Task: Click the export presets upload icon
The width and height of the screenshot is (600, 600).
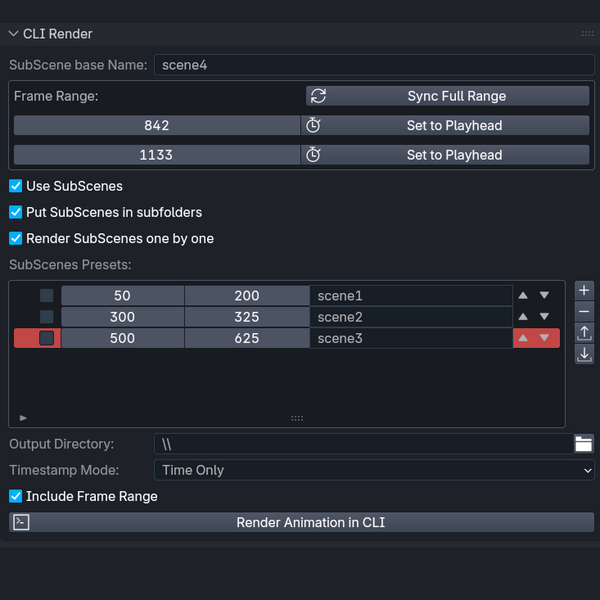Action: (584, 333)
